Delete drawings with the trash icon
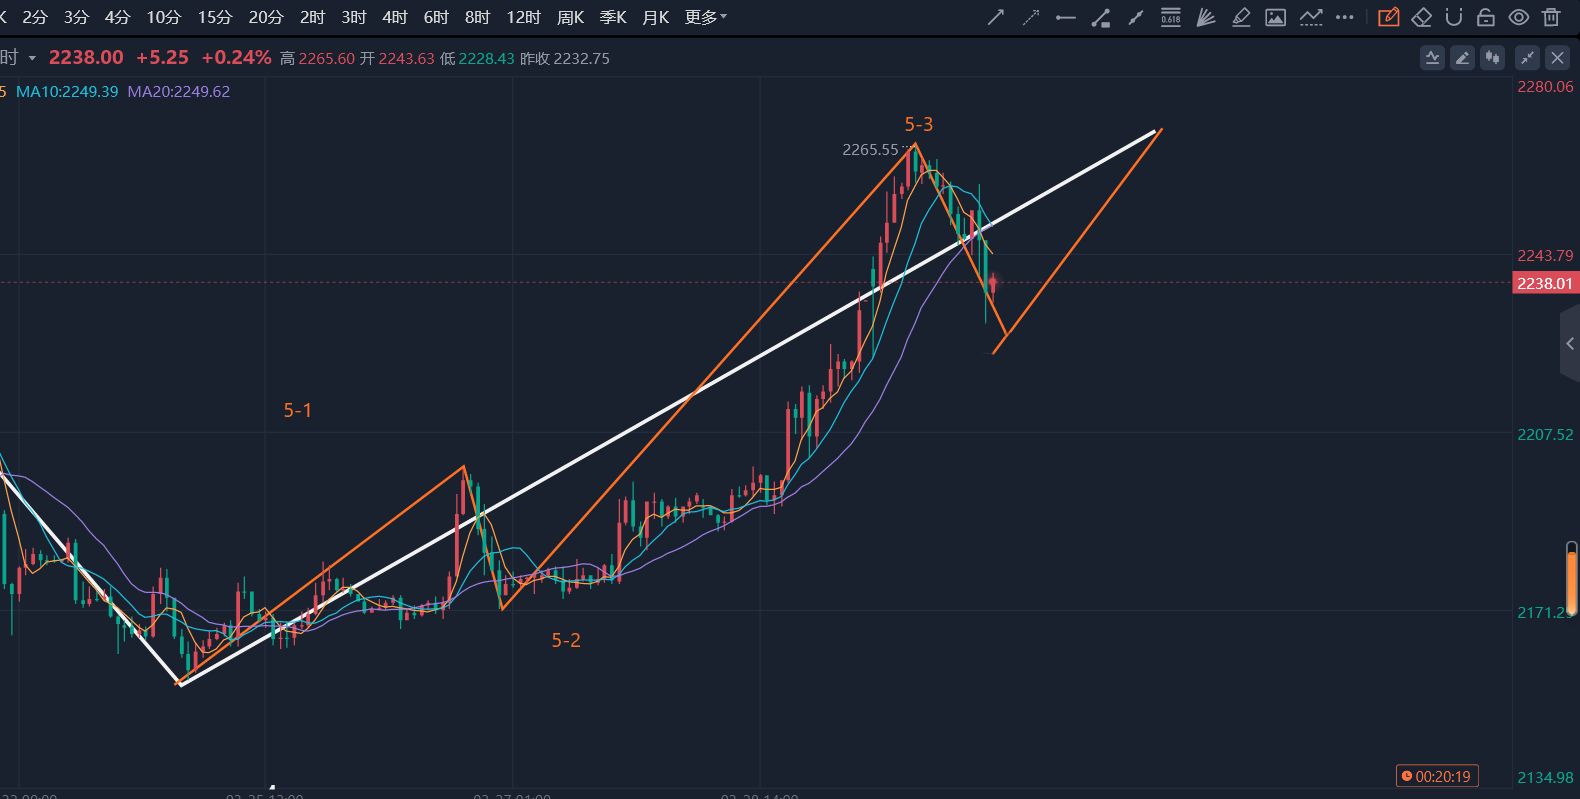This screenshot has height=799, width=1580. pyautogui.click(x=1551, y=17)
